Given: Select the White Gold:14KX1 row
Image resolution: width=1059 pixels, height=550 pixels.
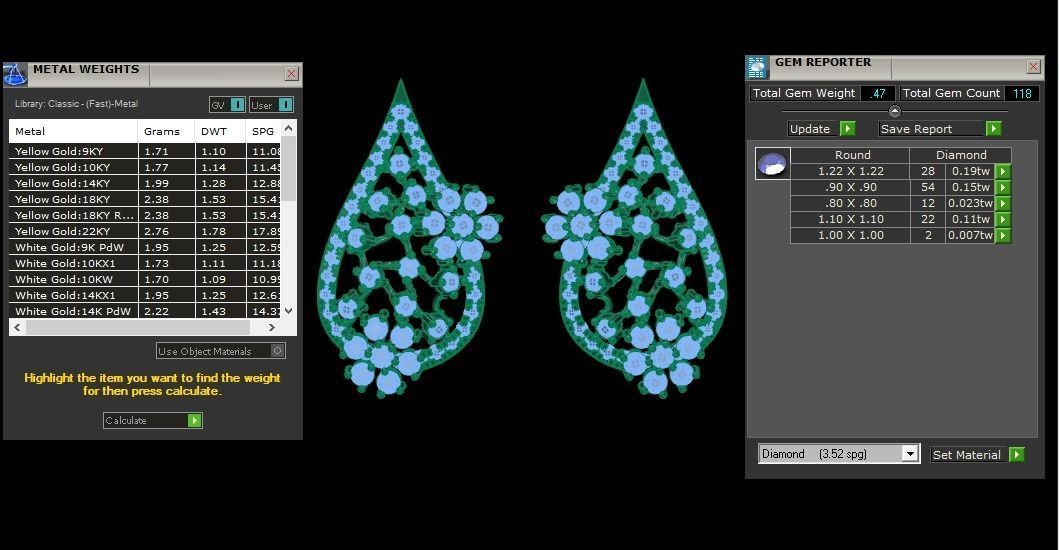Looking at the screenshot, I should 145,295.
